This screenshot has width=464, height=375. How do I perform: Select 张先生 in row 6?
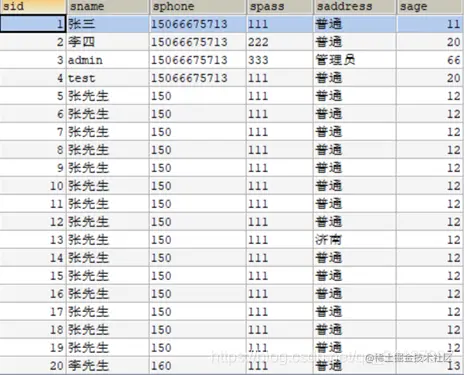click(108, 114)
